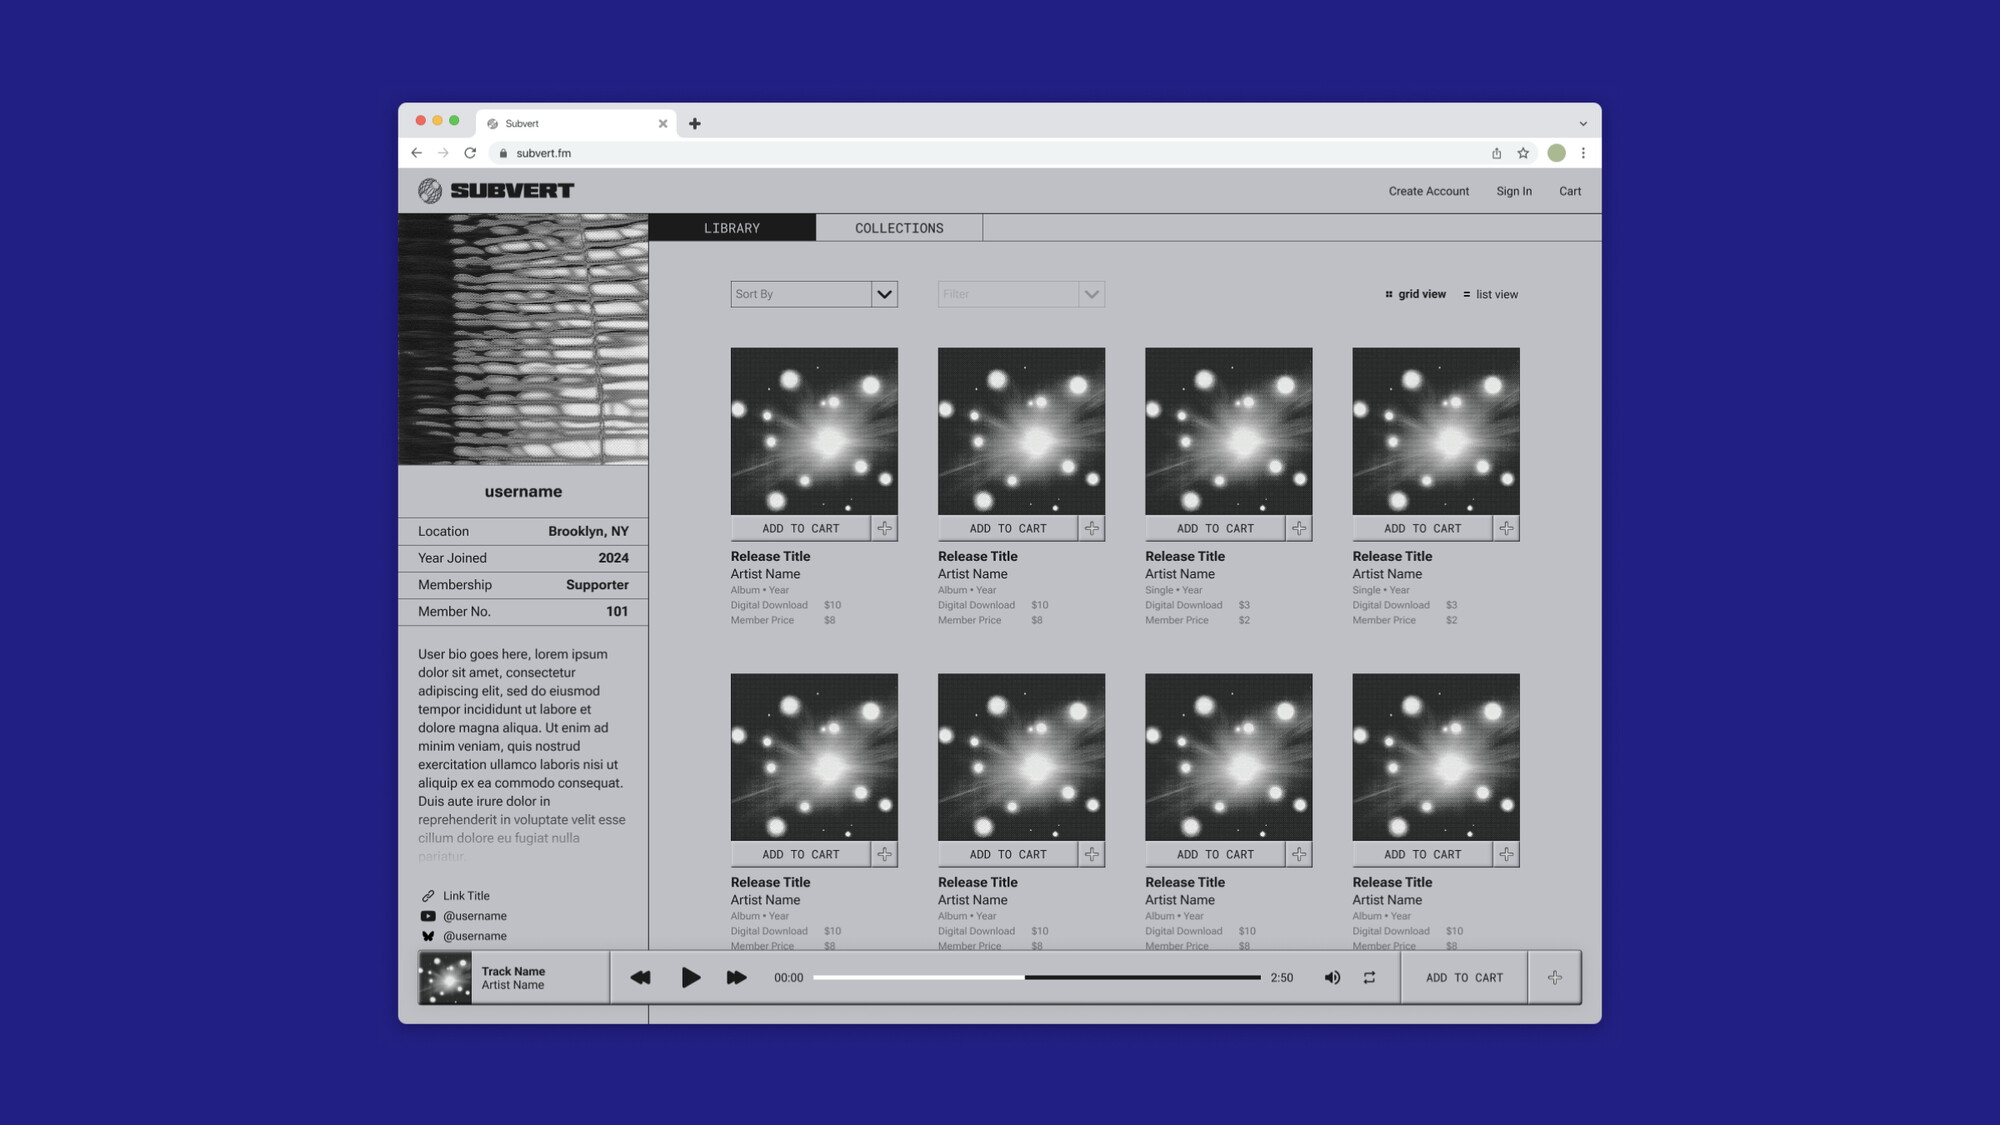Skip to the previous track
The height and width of the screenshot is (1125, 2000).
coord(640,977)
